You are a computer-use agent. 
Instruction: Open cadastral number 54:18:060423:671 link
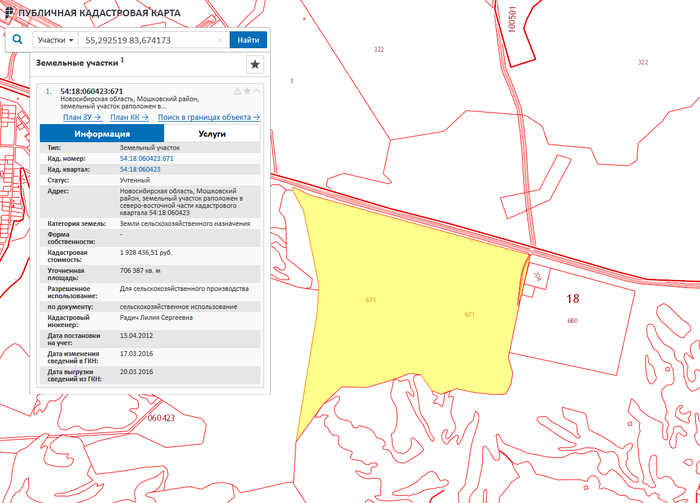(146, 159)
